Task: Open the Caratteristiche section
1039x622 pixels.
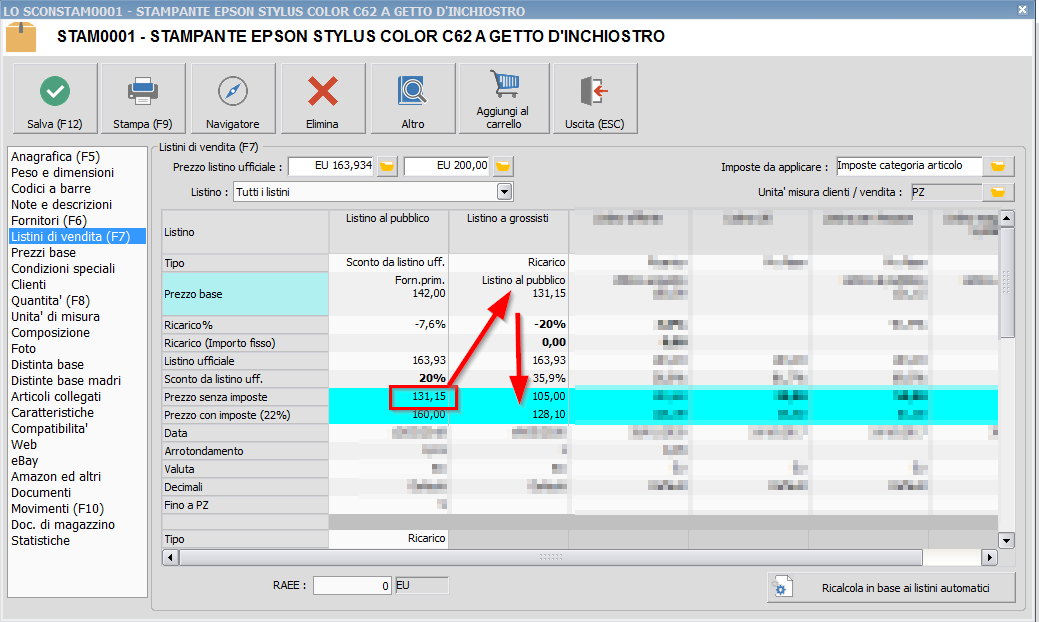Action: pos(53,413)
